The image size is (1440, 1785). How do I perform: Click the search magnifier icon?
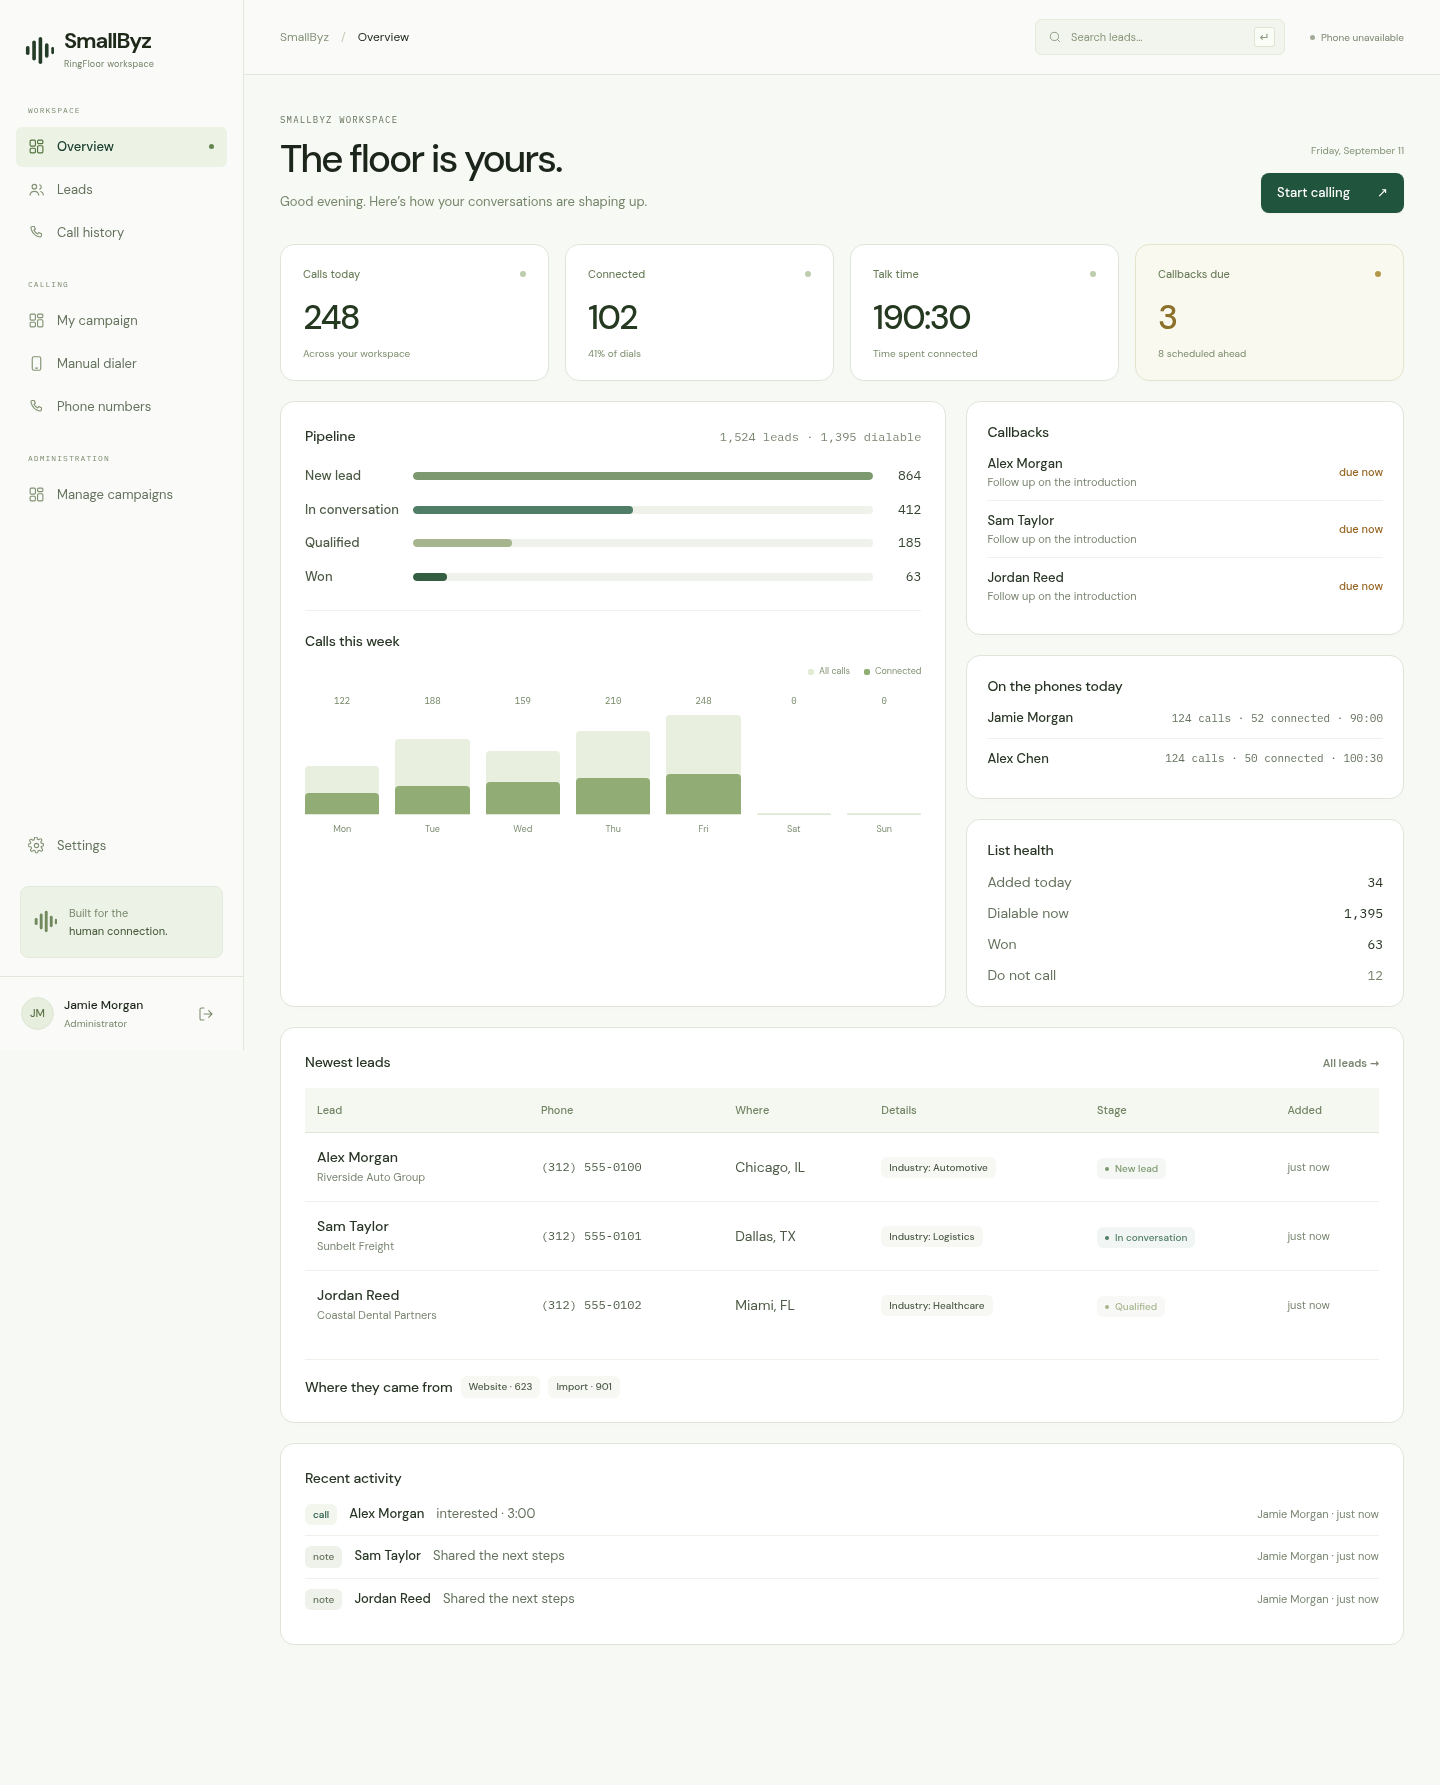coord(1055,38)
